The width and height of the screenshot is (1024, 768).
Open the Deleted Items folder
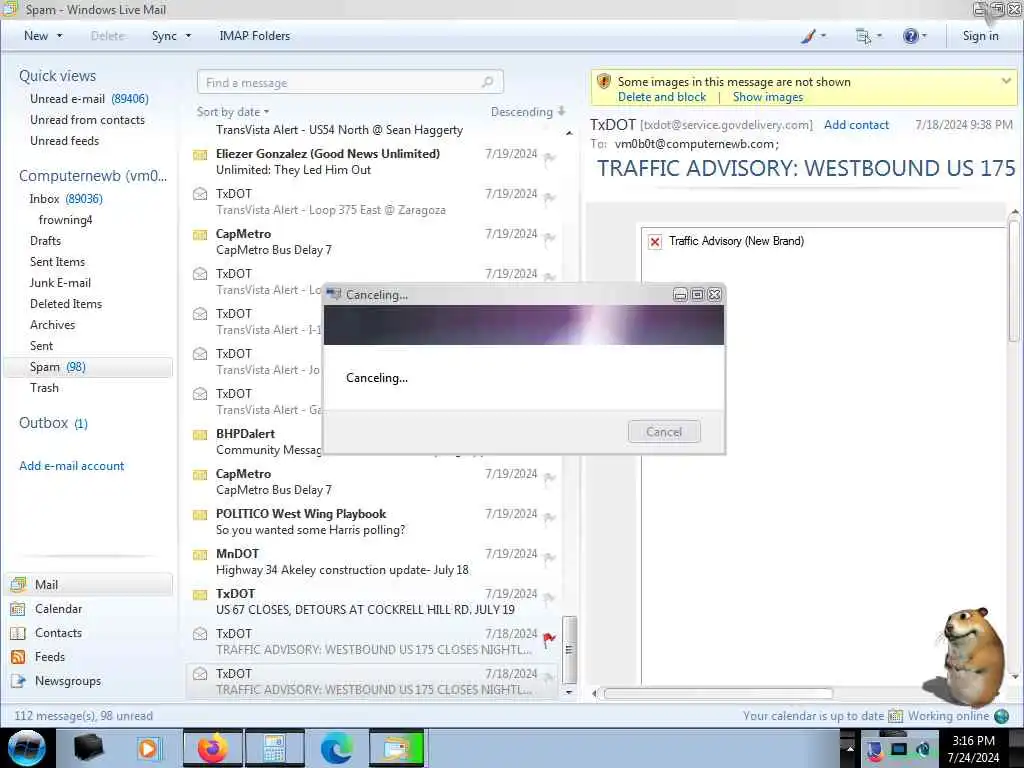tap(65, 304)
